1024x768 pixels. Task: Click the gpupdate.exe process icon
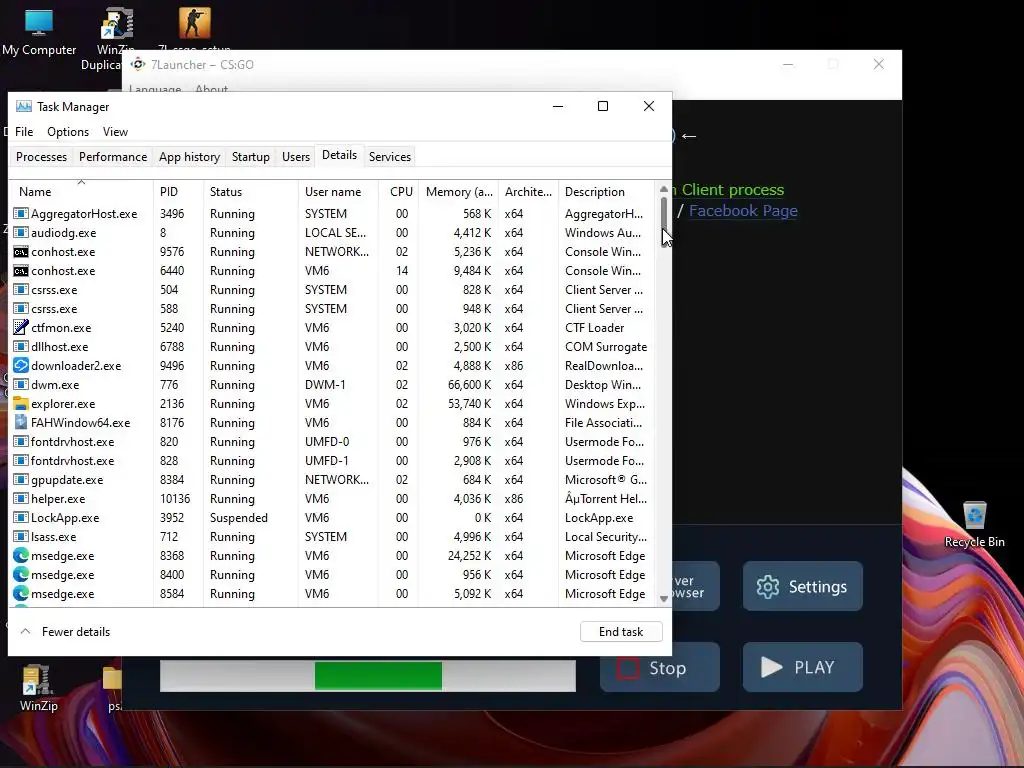coord(21,479)
